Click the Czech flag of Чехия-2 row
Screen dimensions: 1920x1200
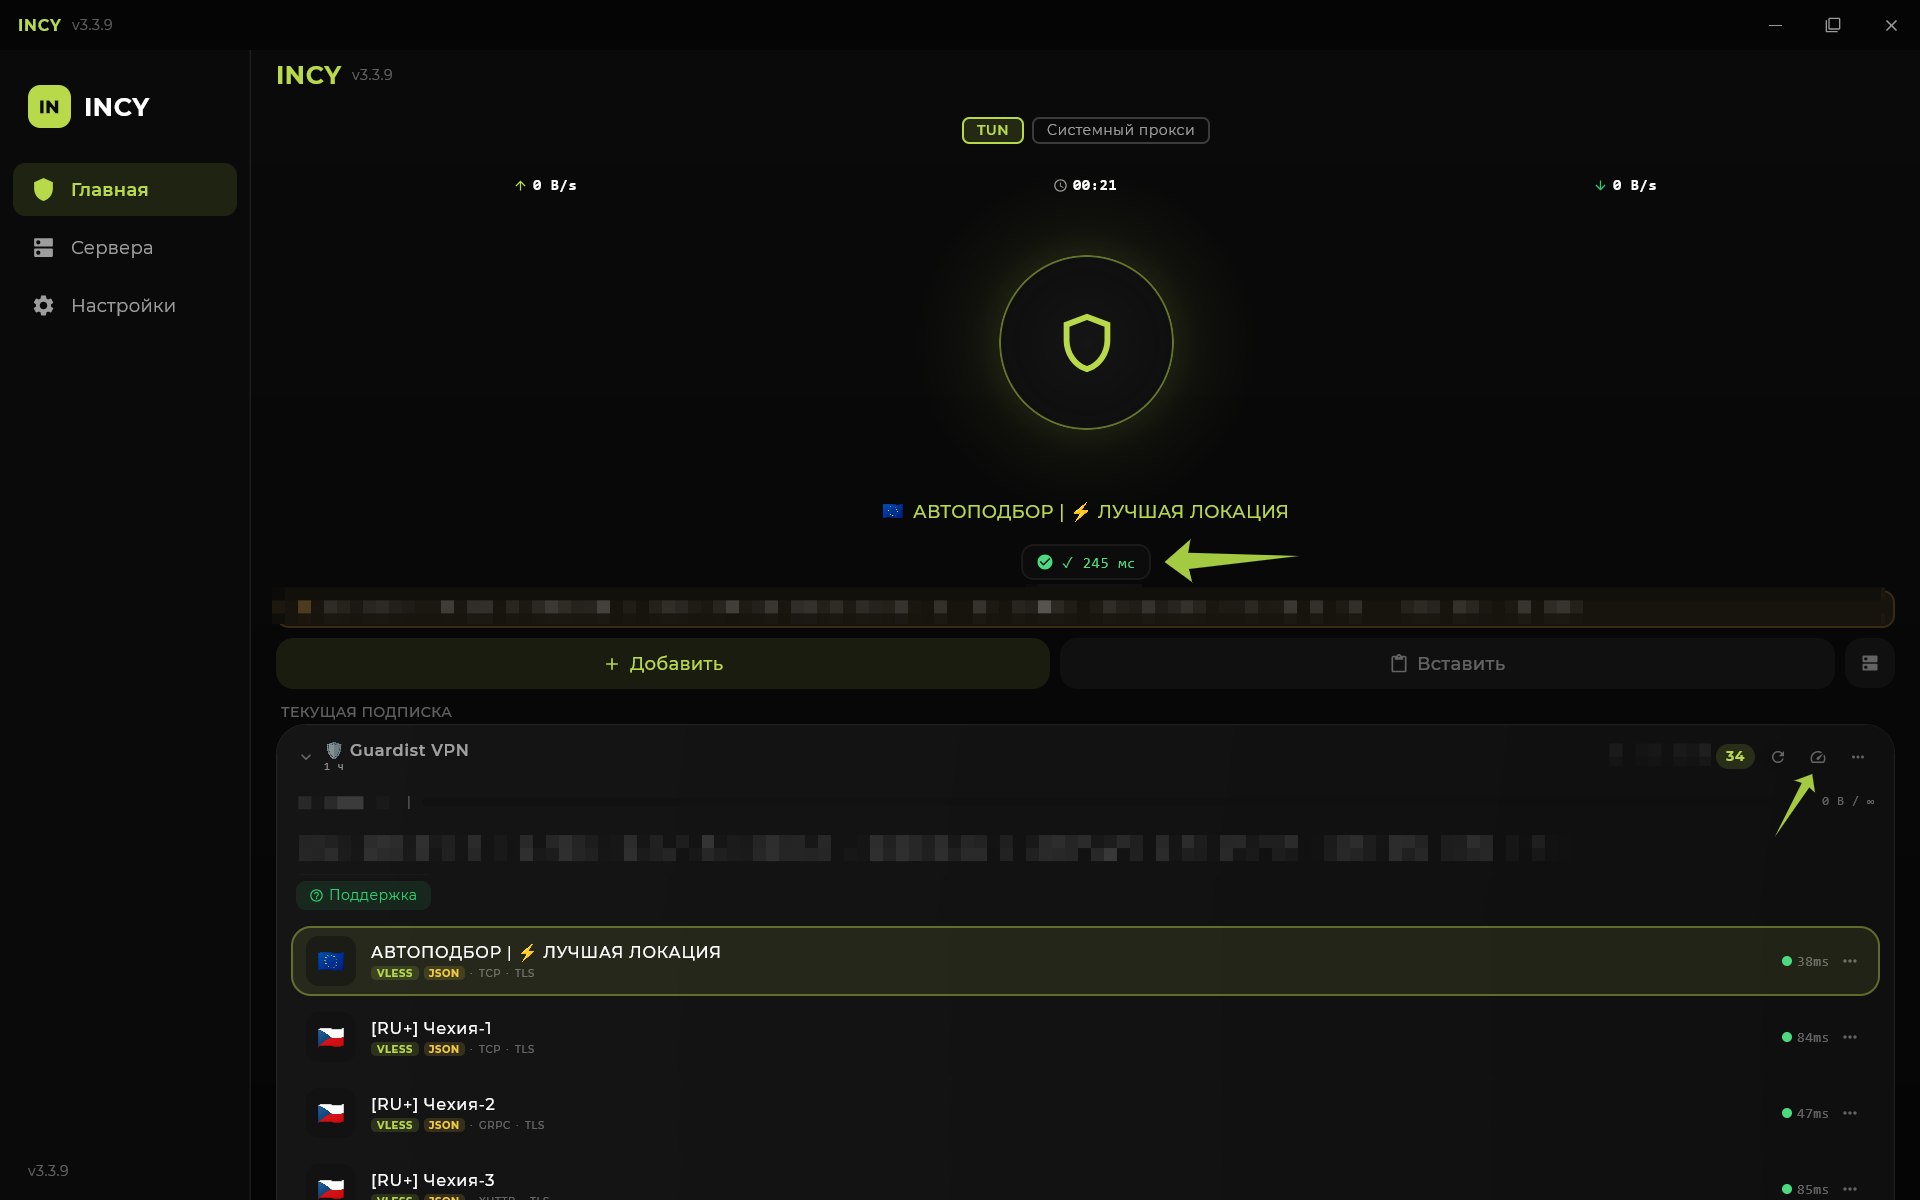click(x=331, y=1113)
